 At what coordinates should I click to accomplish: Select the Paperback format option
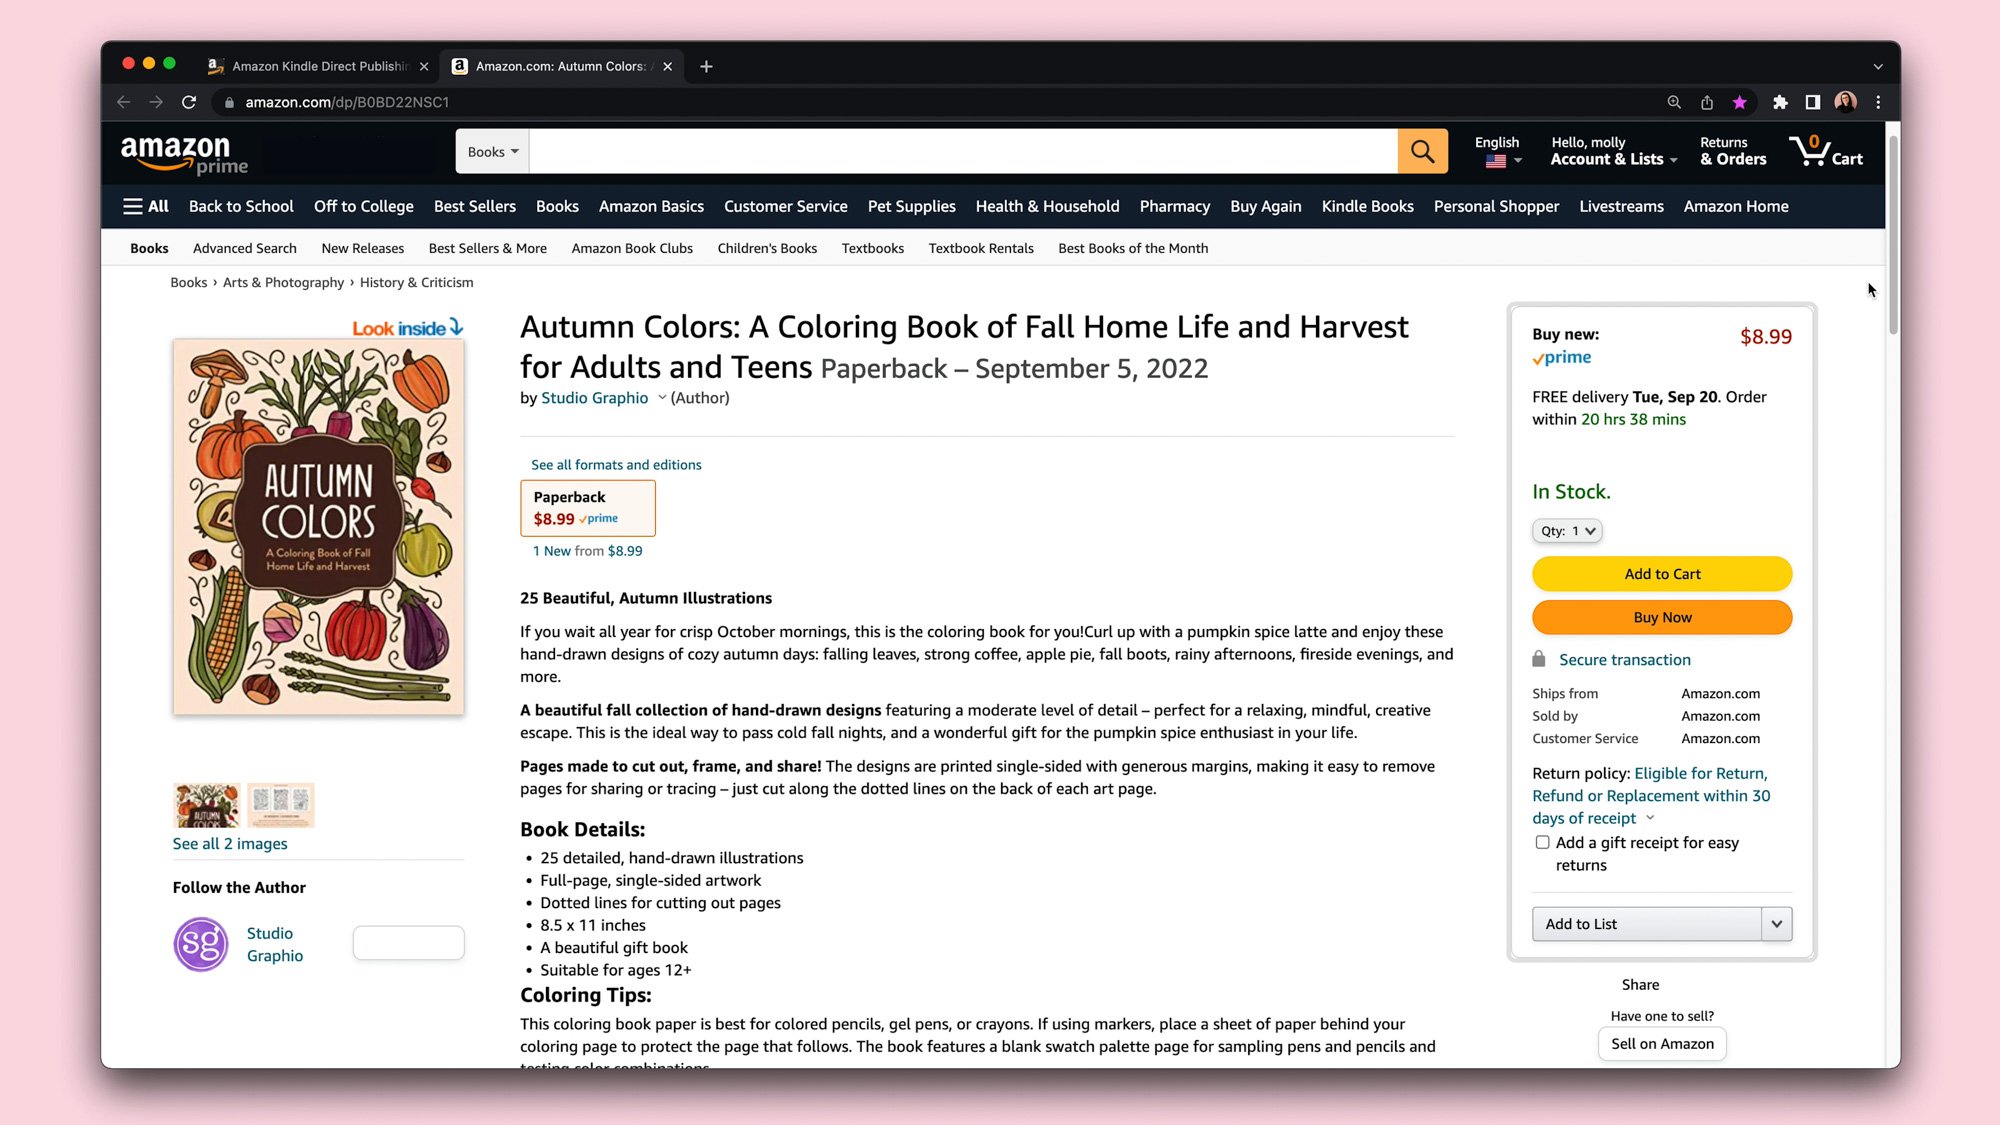[588, 508]
